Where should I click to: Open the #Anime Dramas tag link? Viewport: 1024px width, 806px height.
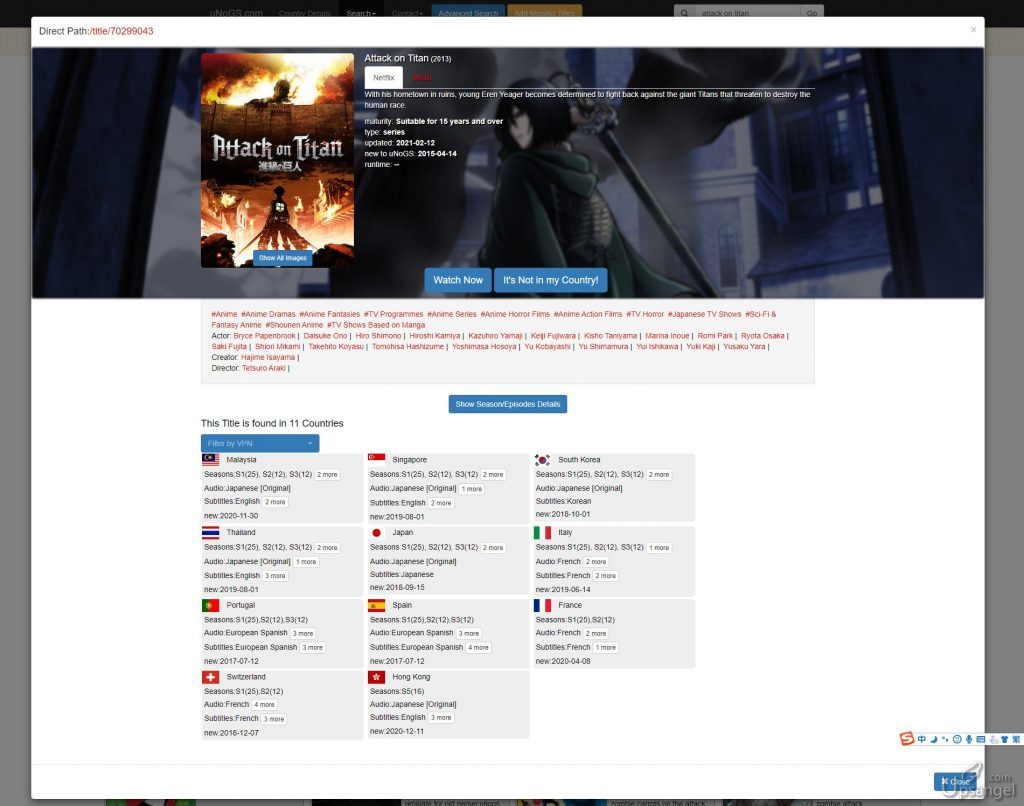[268, 314]
